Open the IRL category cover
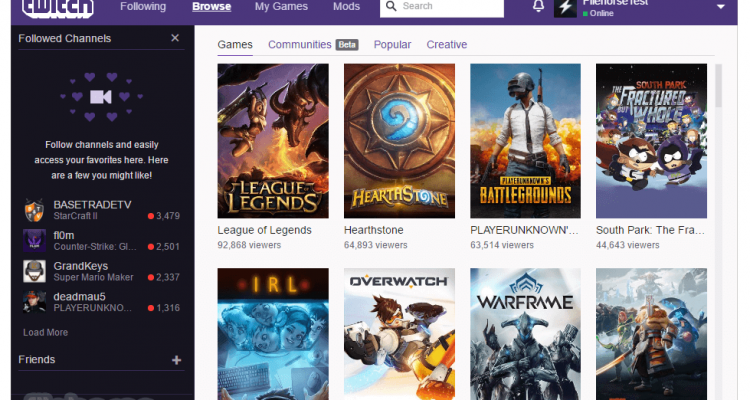 273,334
